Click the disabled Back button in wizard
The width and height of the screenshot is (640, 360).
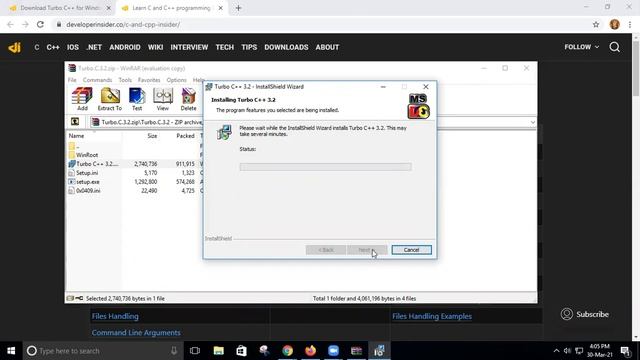click(x=326, y=250)
